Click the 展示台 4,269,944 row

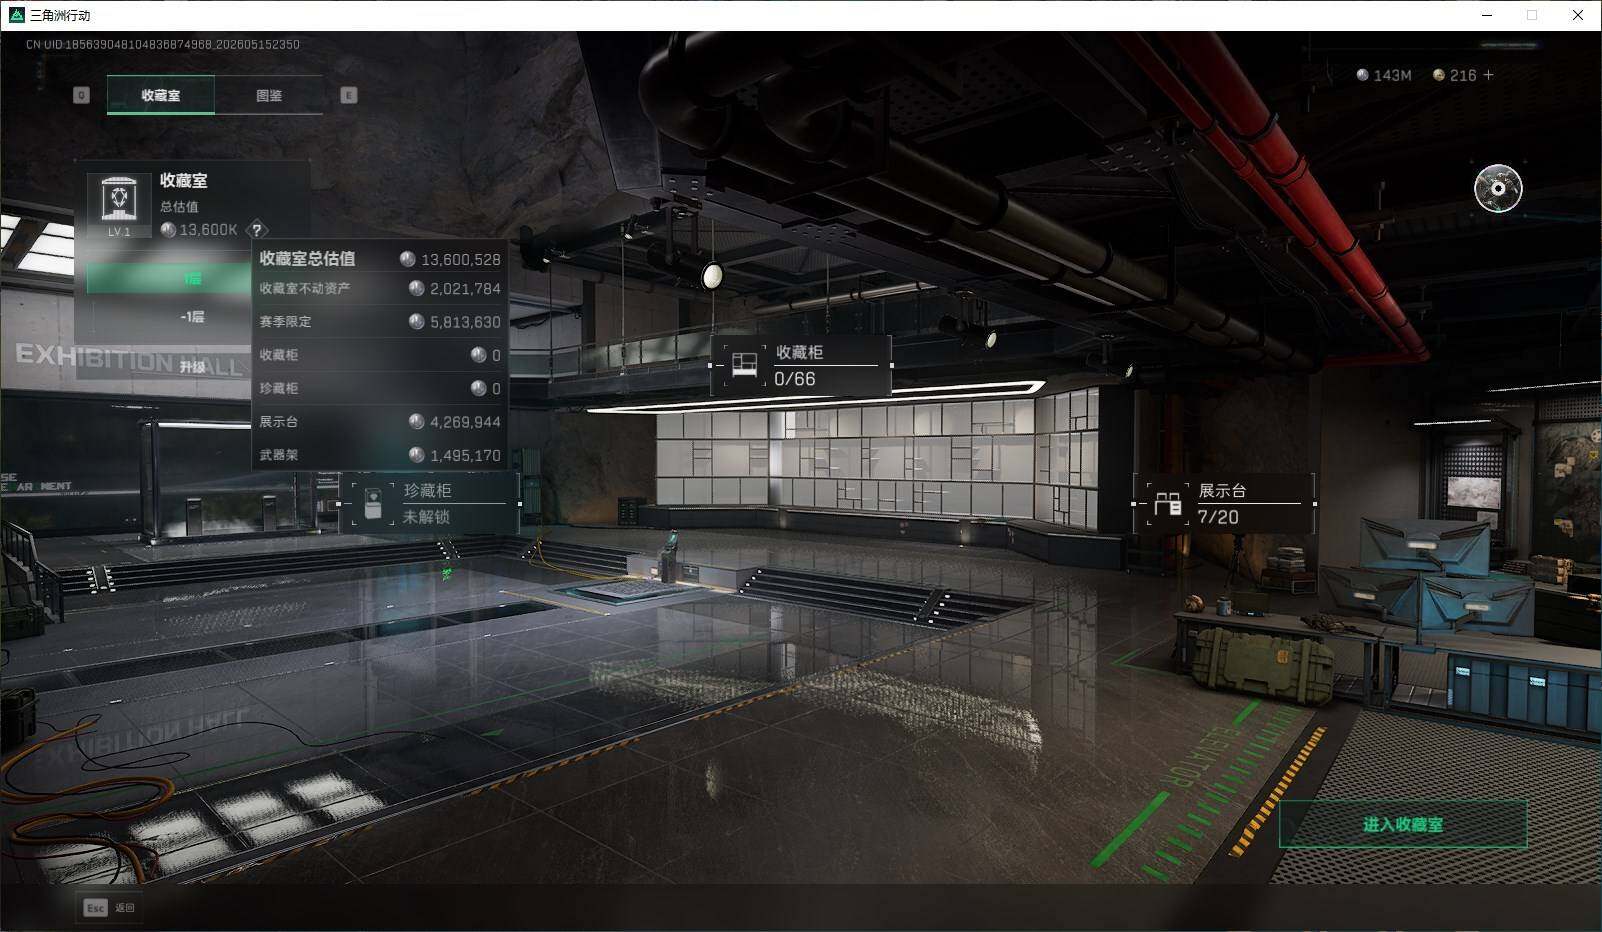[x=380, y=421]
